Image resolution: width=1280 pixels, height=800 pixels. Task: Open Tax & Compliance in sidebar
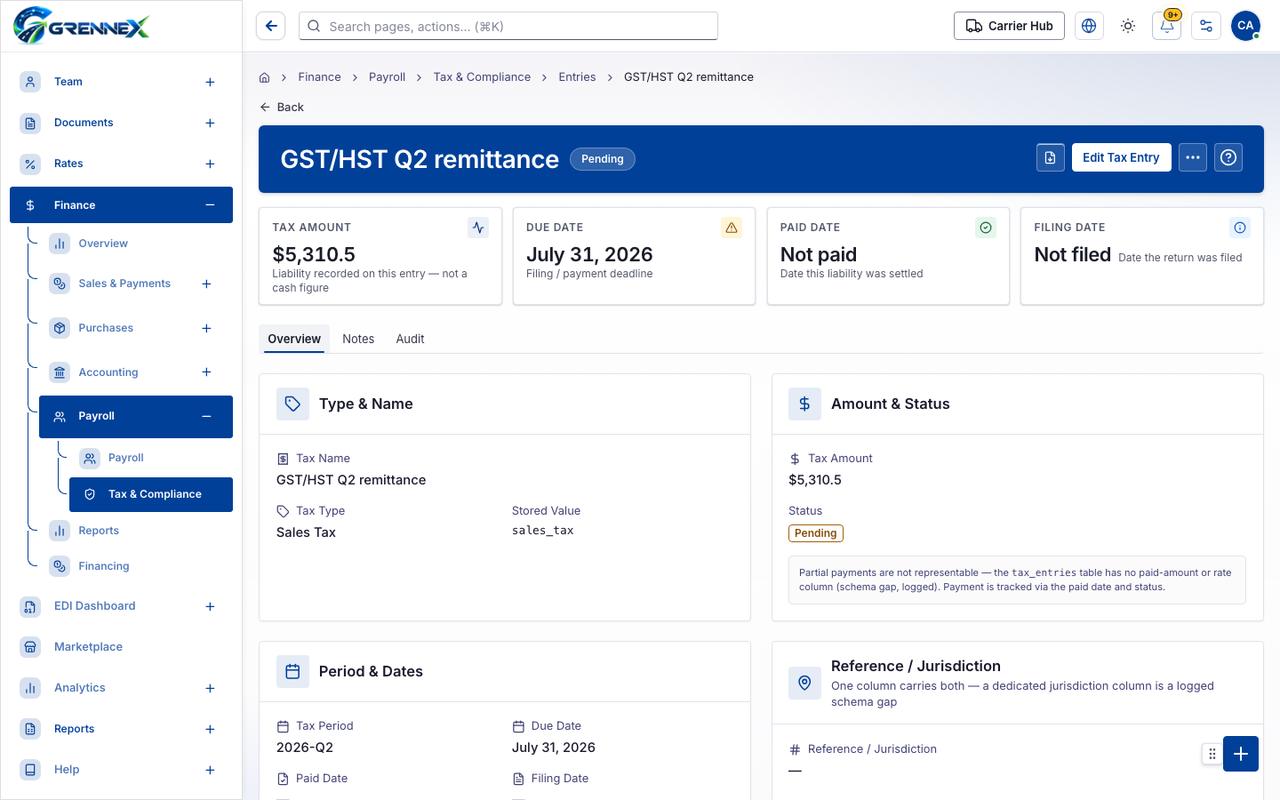(151, 494)
